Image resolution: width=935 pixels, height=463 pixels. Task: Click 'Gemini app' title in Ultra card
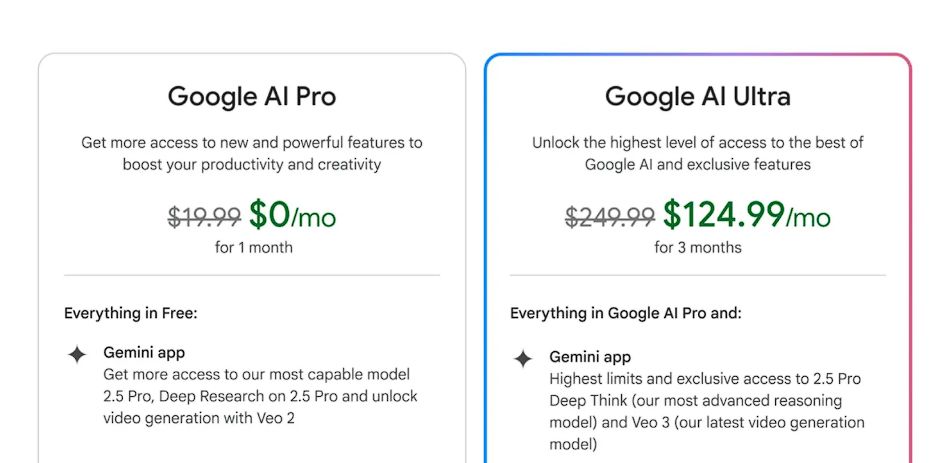(x=590, y=356)
